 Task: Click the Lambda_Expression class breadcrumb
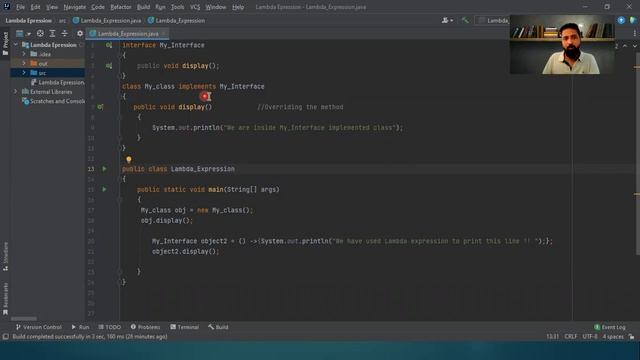(176, 20)
